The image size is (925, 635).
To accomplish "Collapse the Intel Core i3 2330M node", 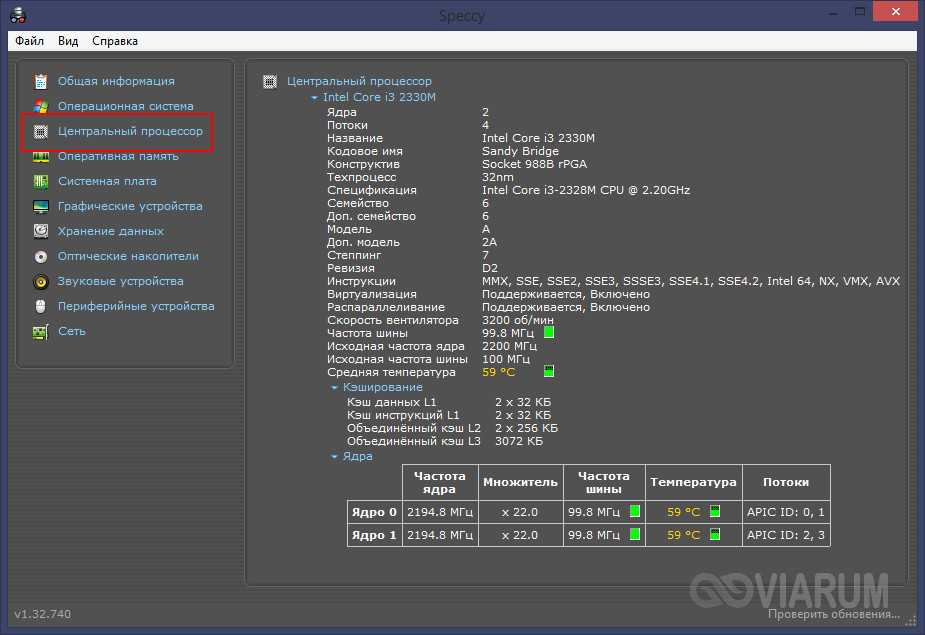I will (x=314, y=98).
